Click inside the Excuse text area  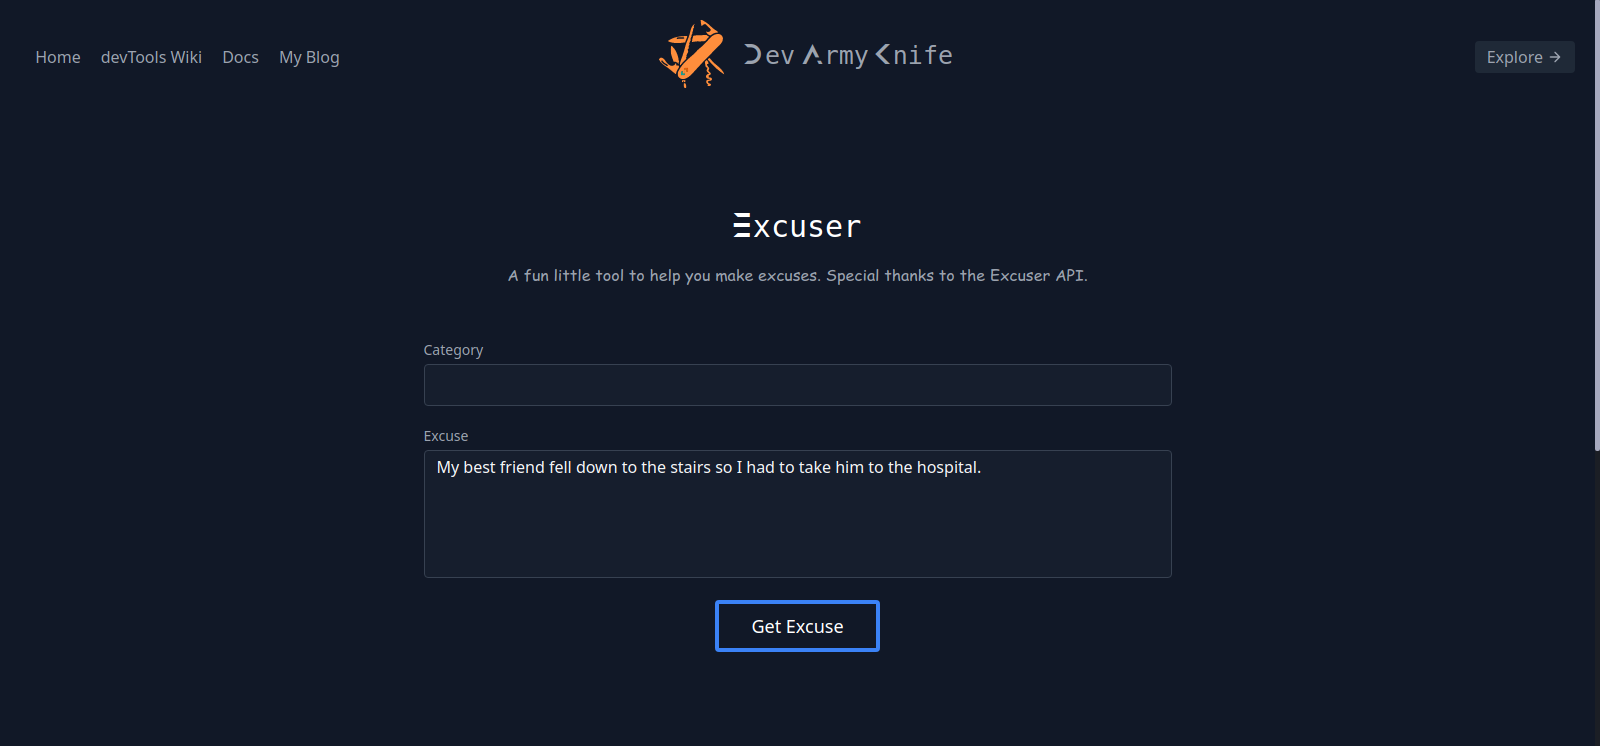(797, 514)
